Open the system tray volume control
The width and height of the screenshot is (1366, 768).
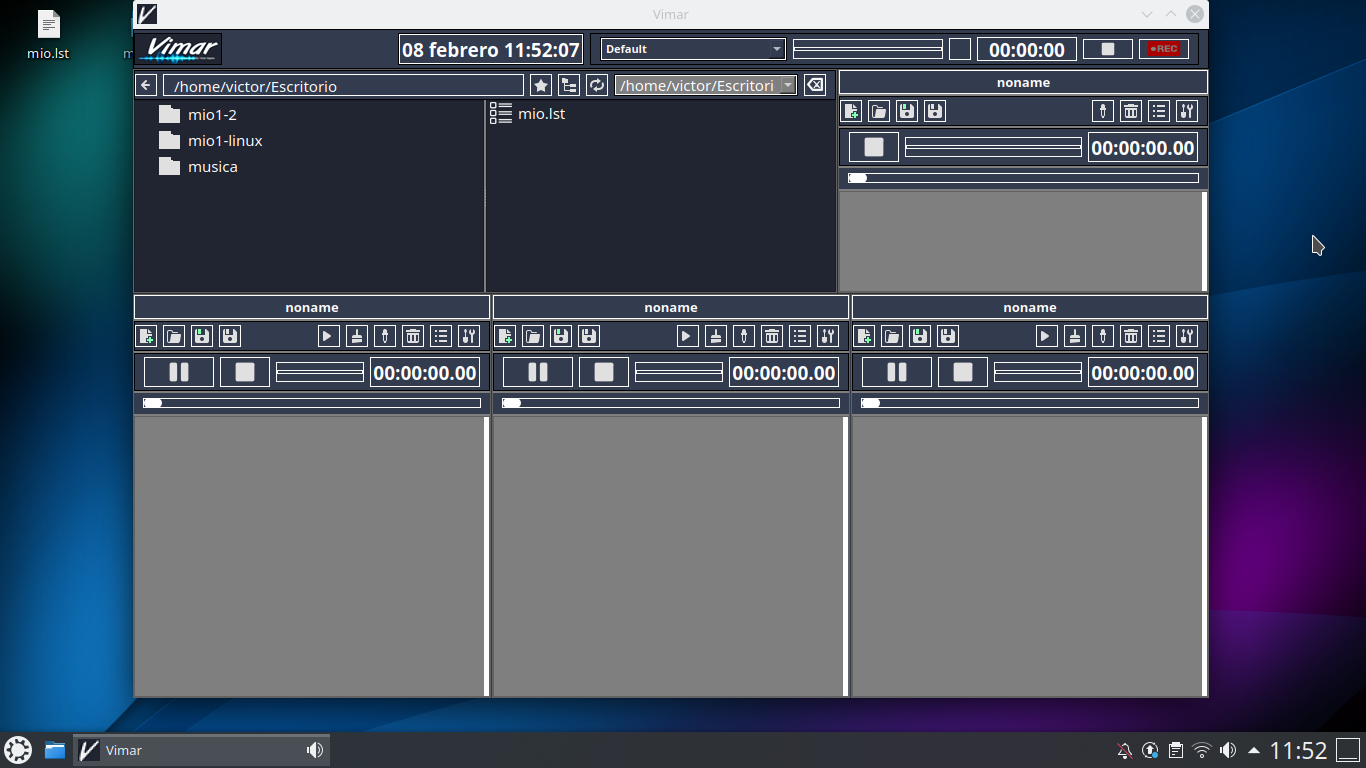click(x=1228, y=750)
